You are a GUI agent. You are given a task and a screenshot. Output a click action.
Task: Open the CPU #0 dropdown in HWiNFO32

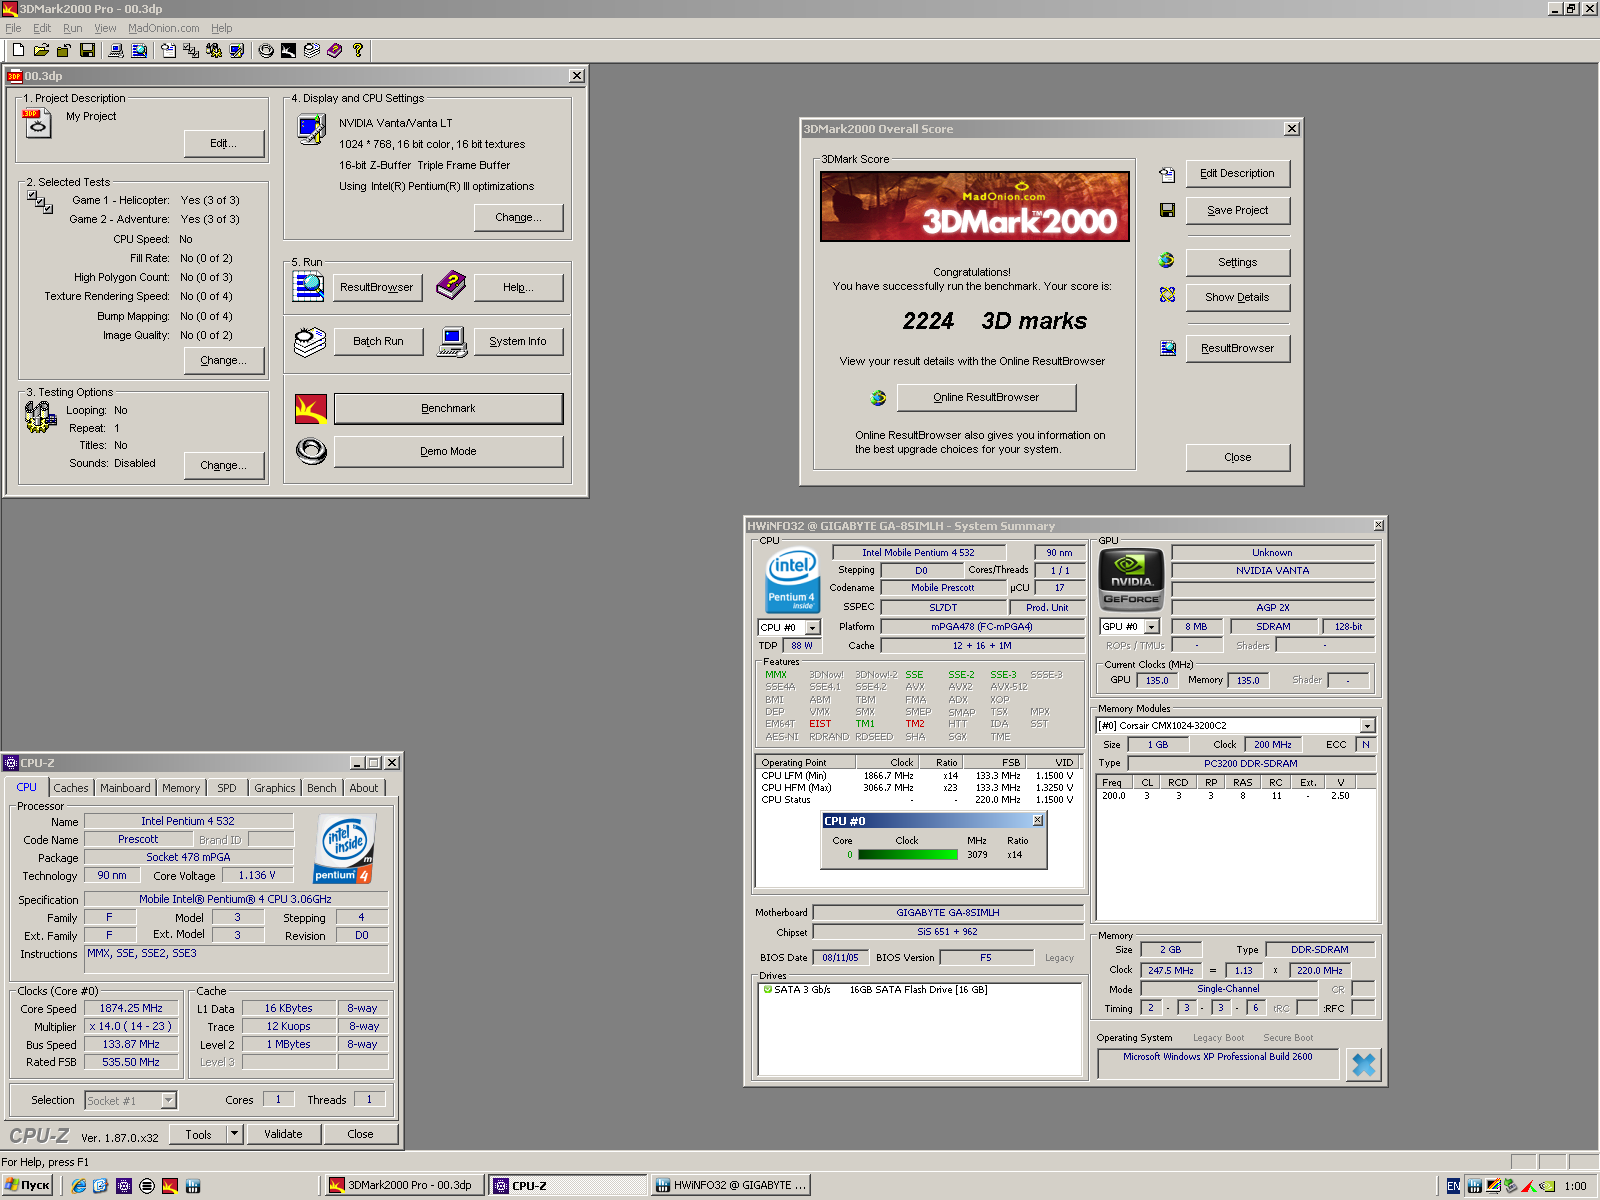[x=812, y=628]
